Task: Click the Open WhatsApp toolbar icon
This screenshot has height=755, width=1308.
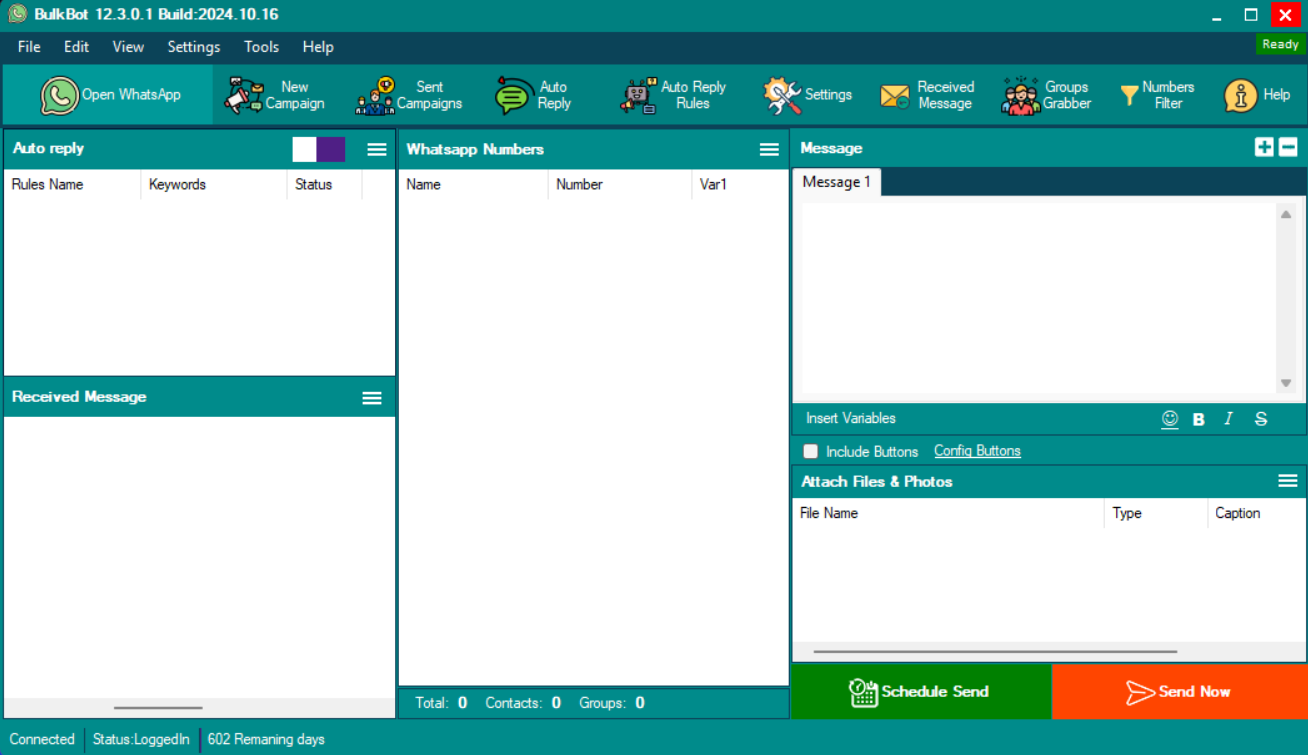Action: coord(60,95)
